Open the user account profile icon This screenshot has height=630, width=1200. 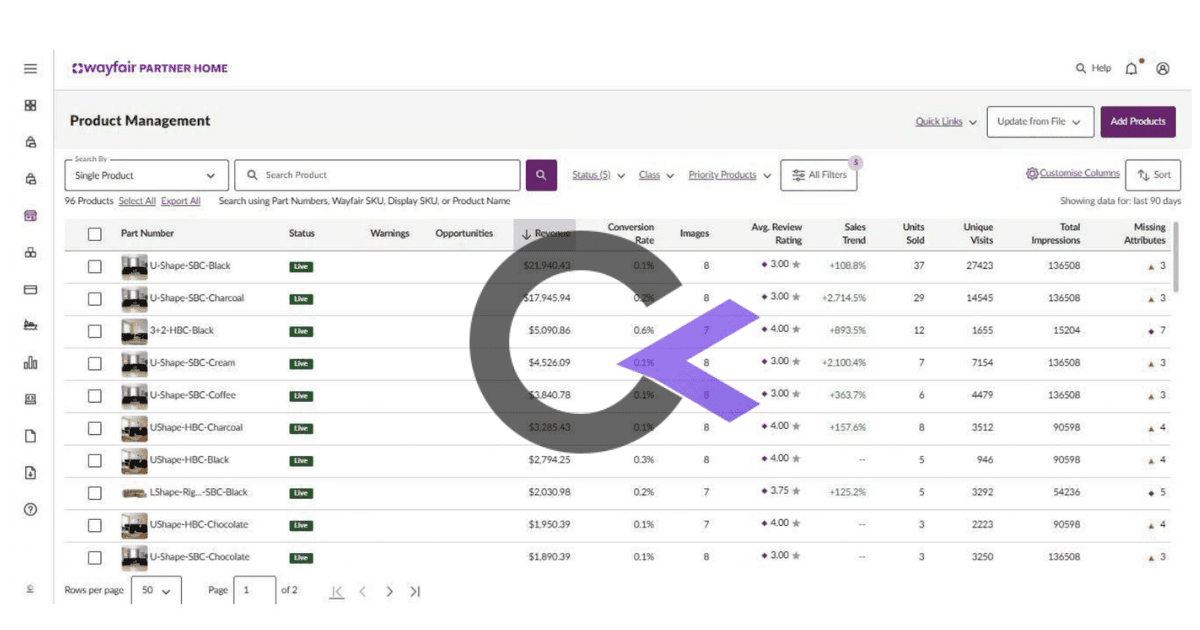click(1163, 68)
